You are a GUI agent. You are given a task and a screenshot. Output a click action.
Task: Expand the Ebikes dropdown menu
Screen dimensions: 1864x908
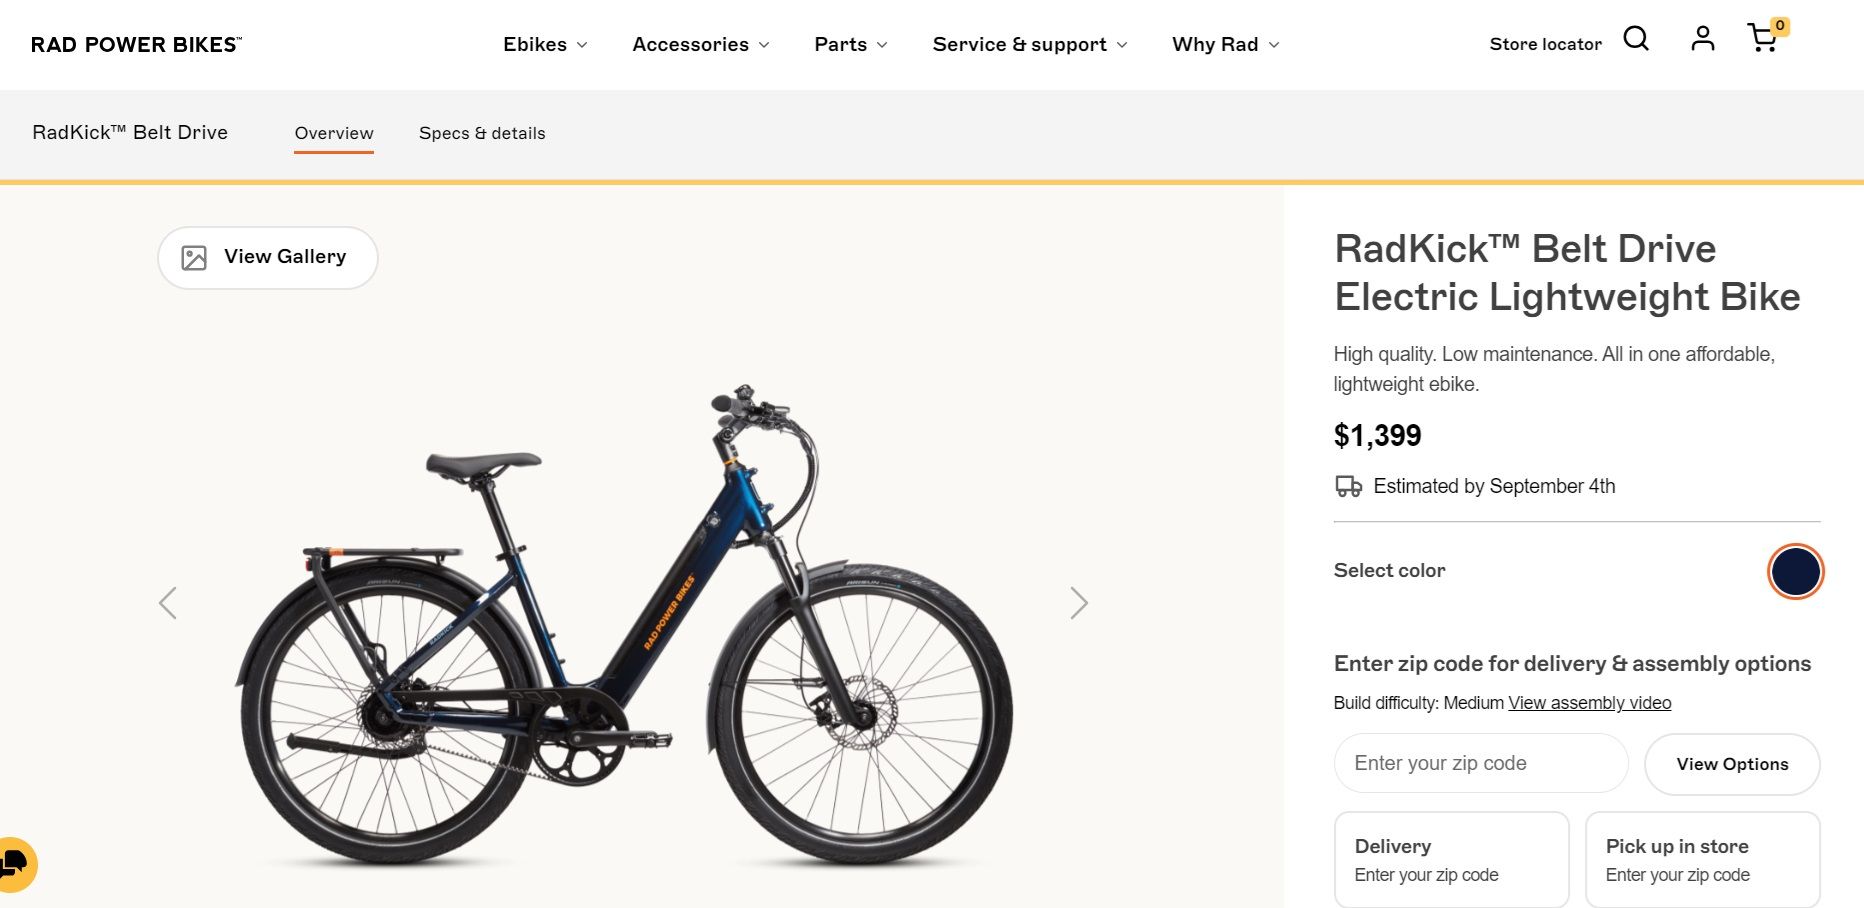click(x=545, y=44)
